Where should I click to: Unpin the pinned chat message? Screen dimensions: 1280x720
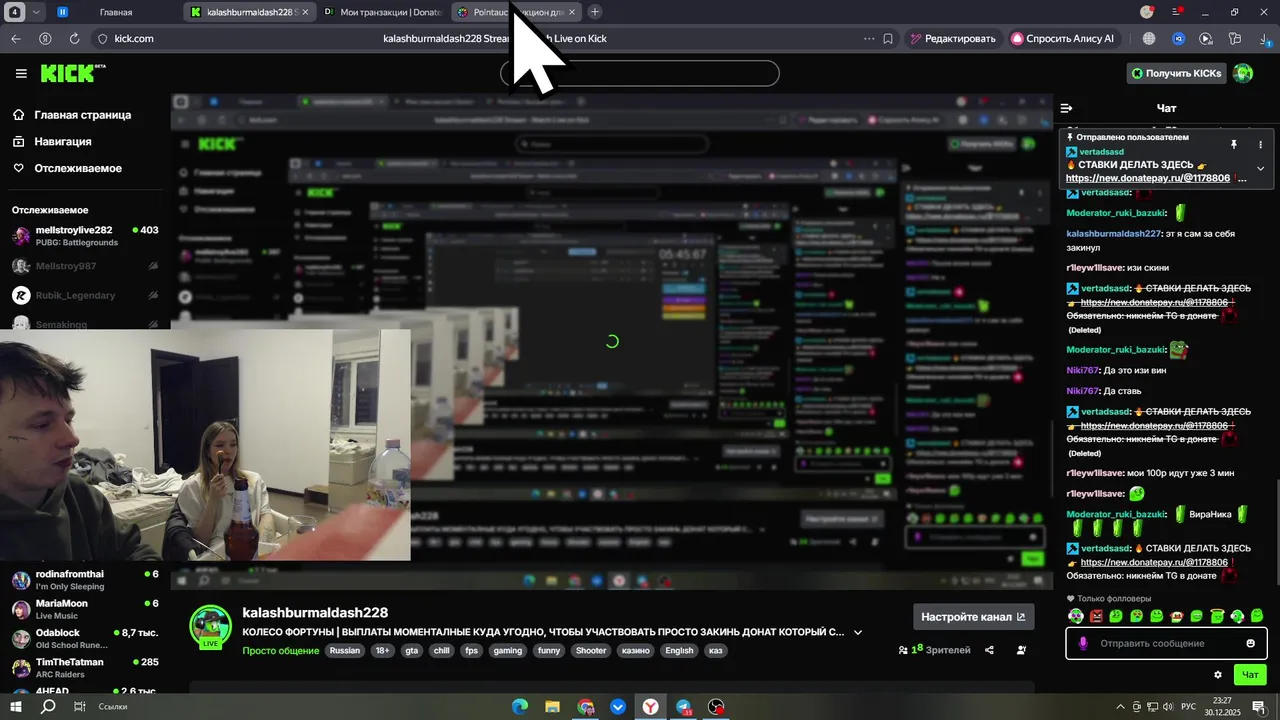1234,144
